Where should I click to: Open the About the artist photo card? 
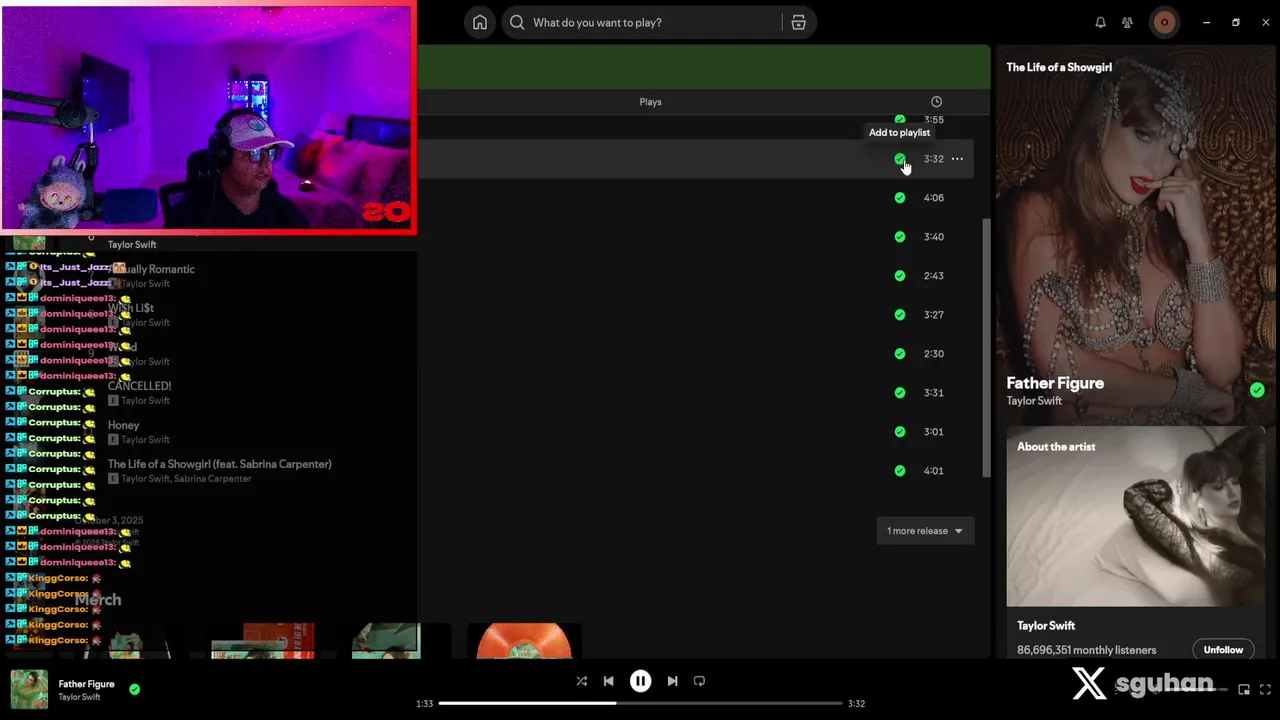1135,517
